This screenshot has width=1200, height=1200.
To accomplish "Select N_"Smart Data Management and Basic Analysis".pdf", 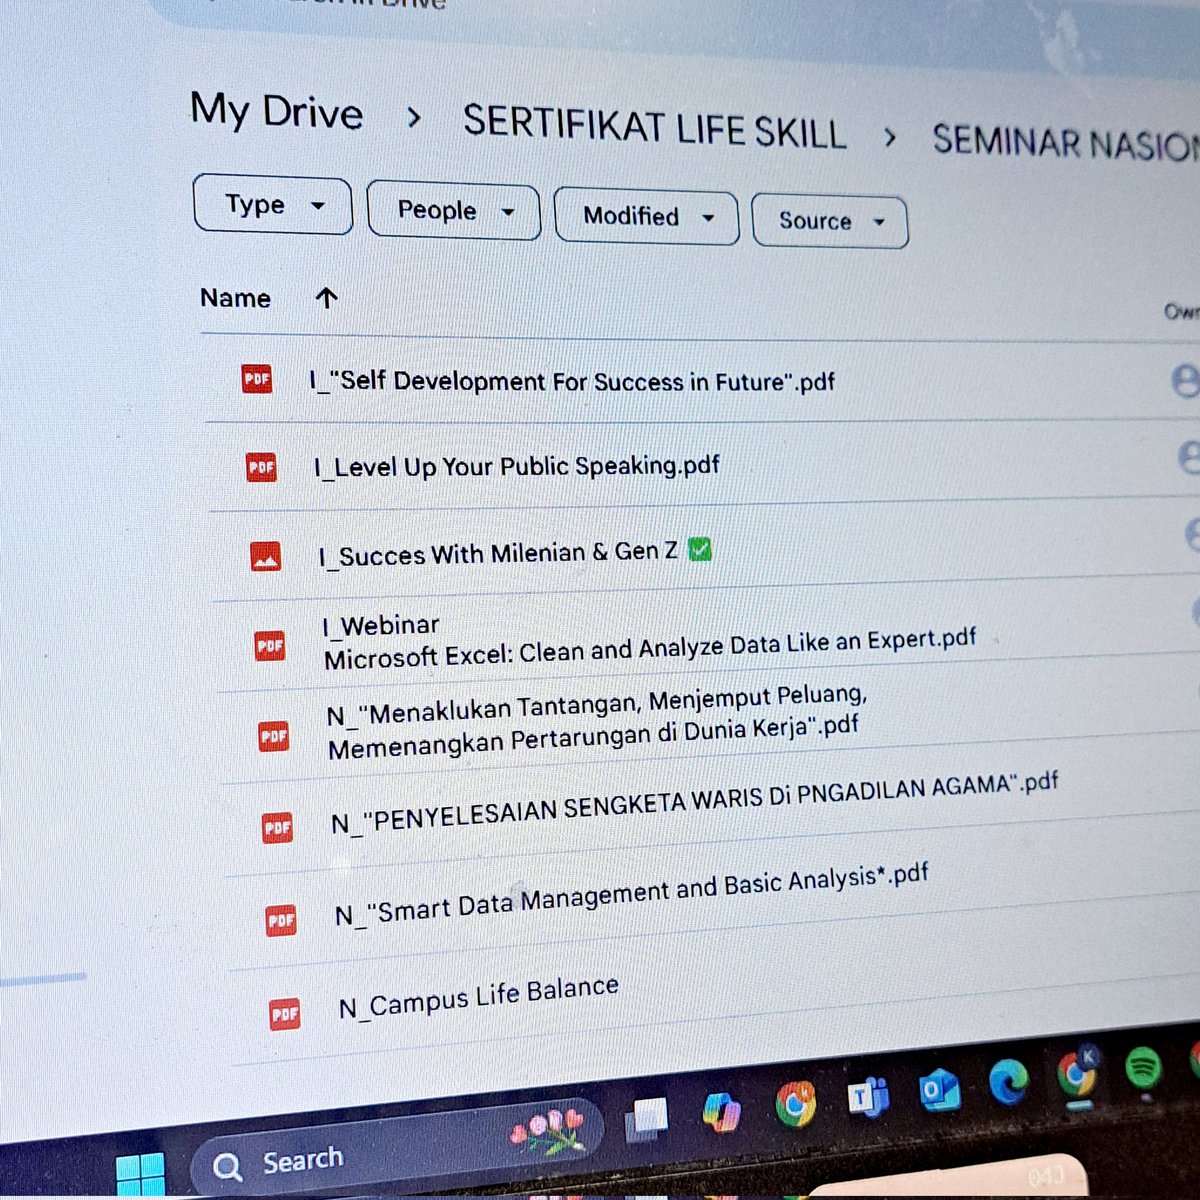I will 632,894.
